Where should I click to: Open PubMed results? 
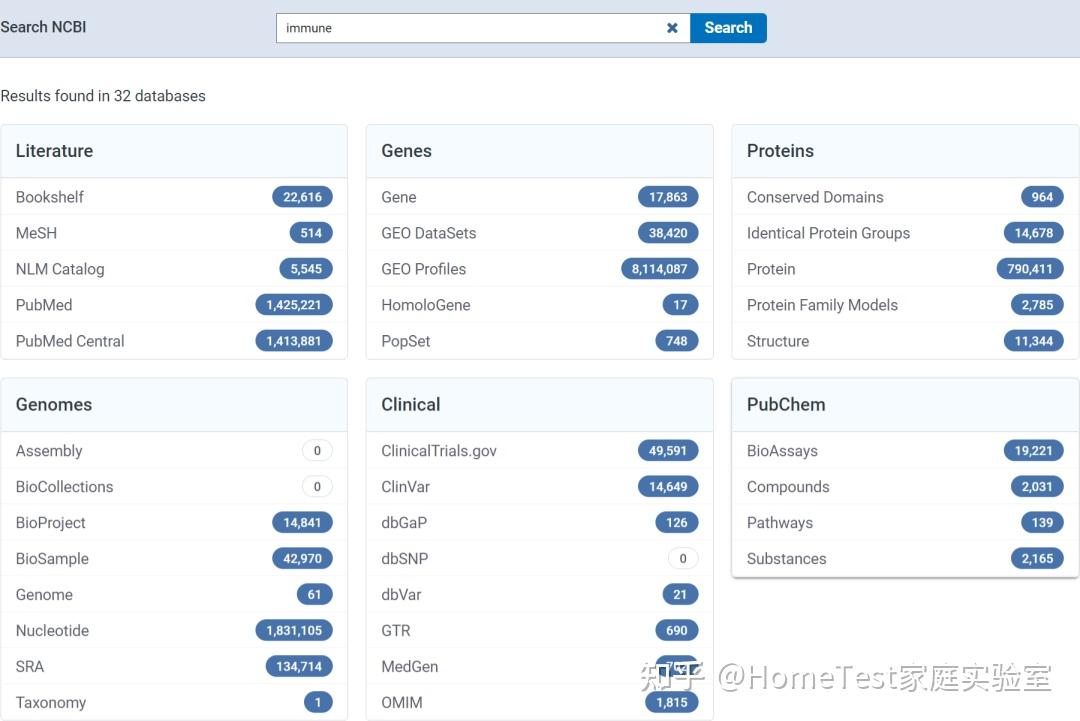click(x=44, y=305)
